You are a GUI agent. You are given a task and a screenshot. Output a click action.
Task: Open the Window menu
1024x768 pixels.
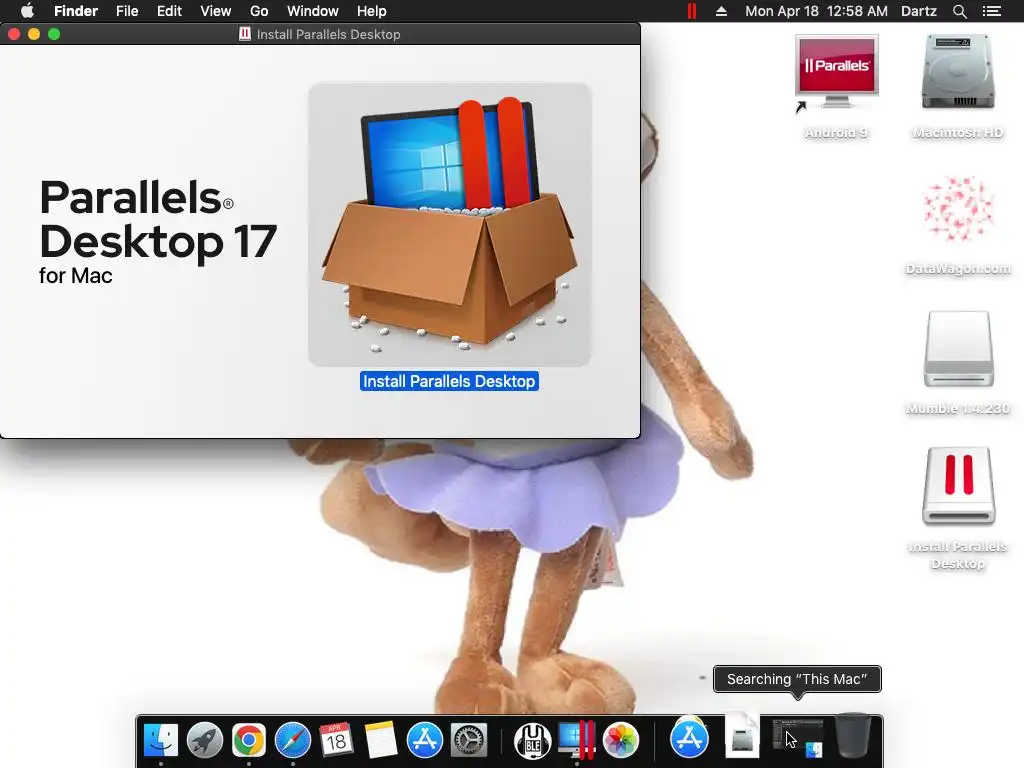[313, 11]
